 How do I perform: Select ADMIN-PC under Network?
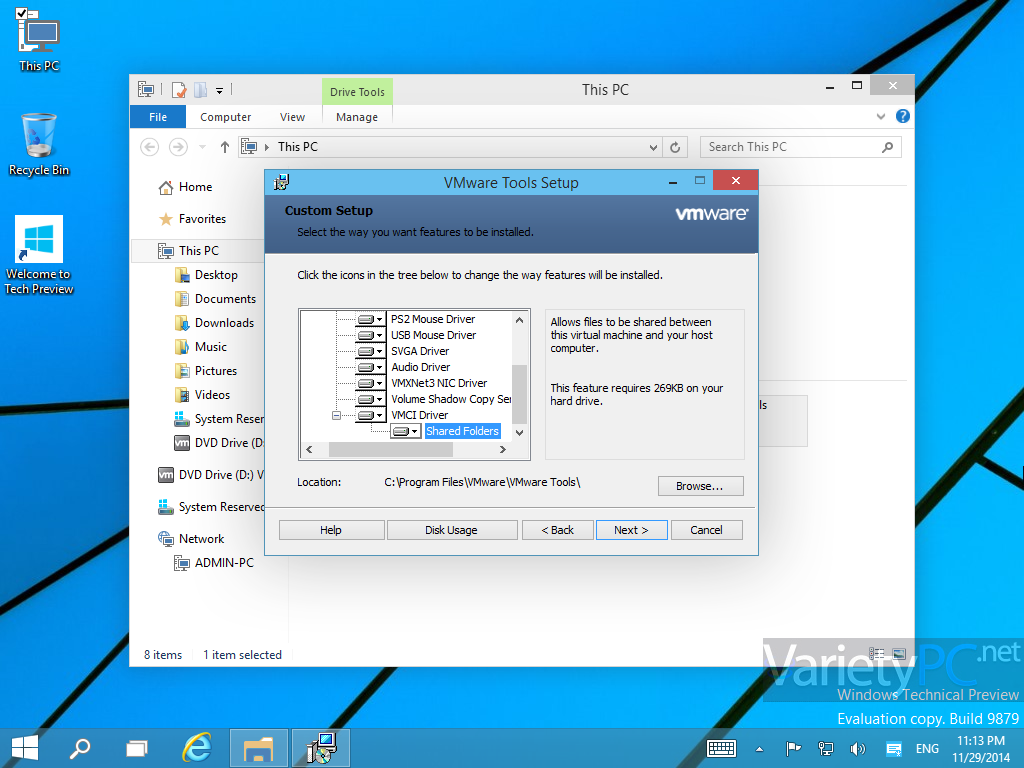(x=224, y=563)
